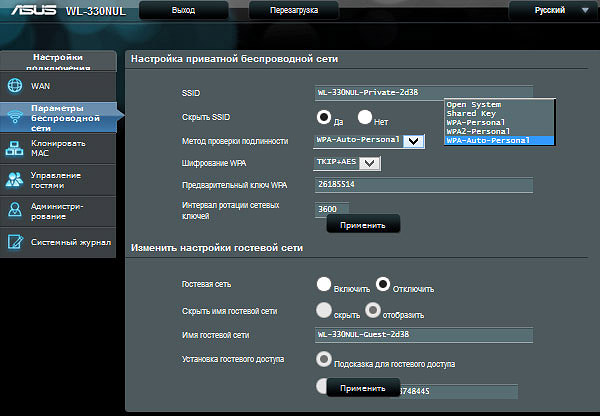Click the SSID input field
The width and height of the screenshot is (600, 416).
[424, 93]
